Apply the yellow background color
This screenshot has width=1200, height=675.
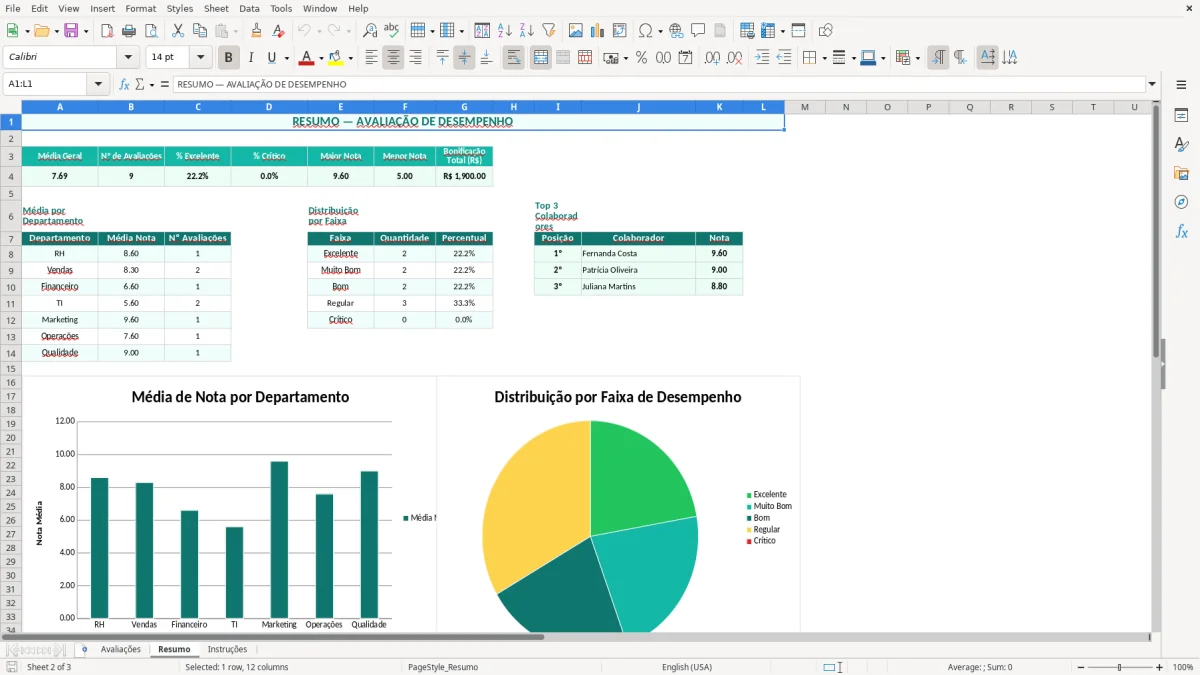tap(335, 58)
